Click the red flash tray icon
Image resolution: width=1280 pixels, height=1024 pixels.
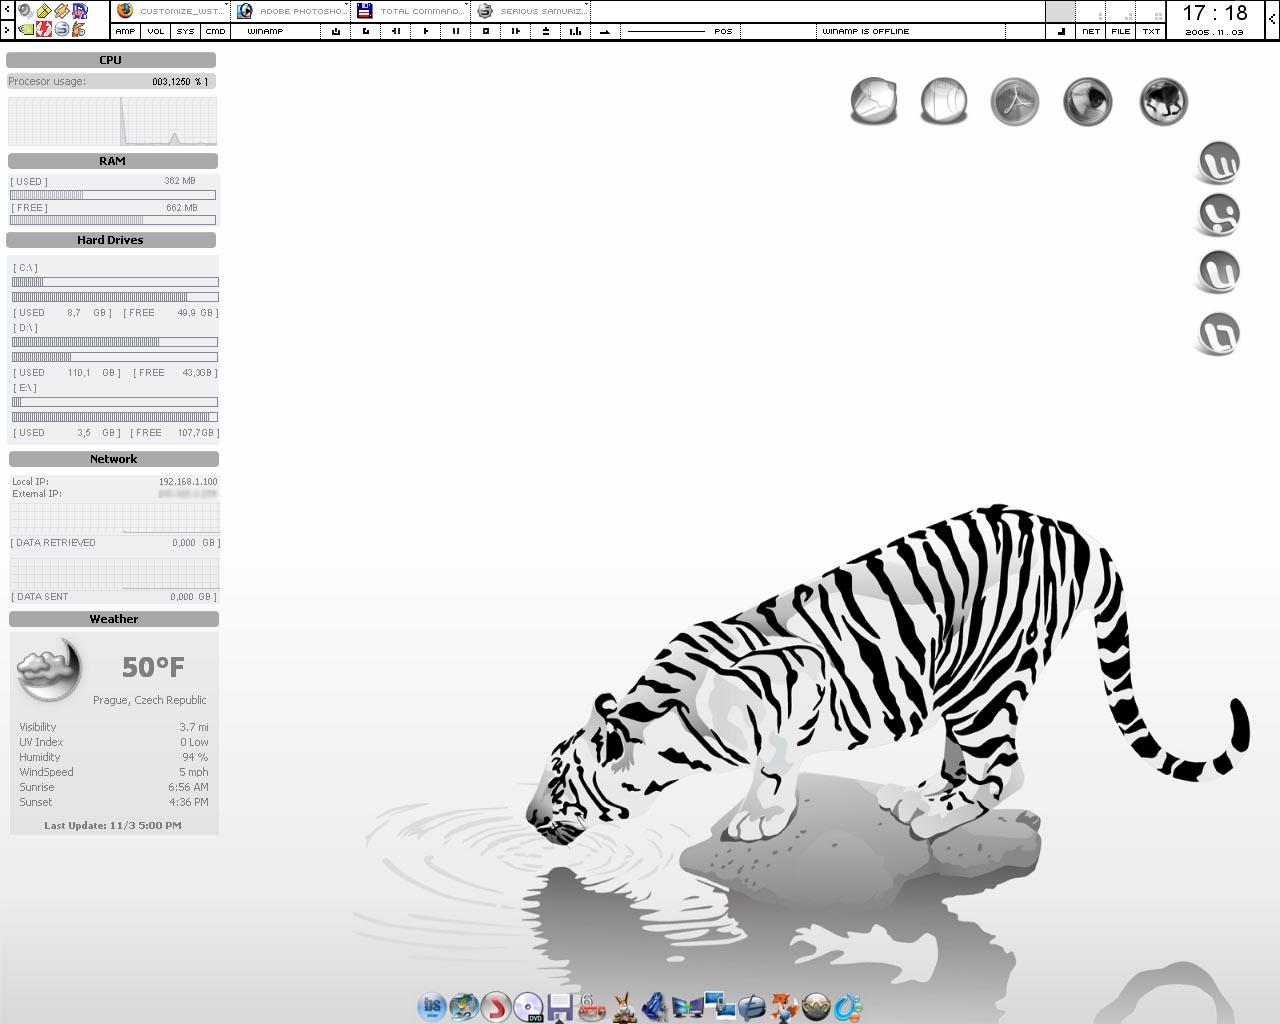44,30
